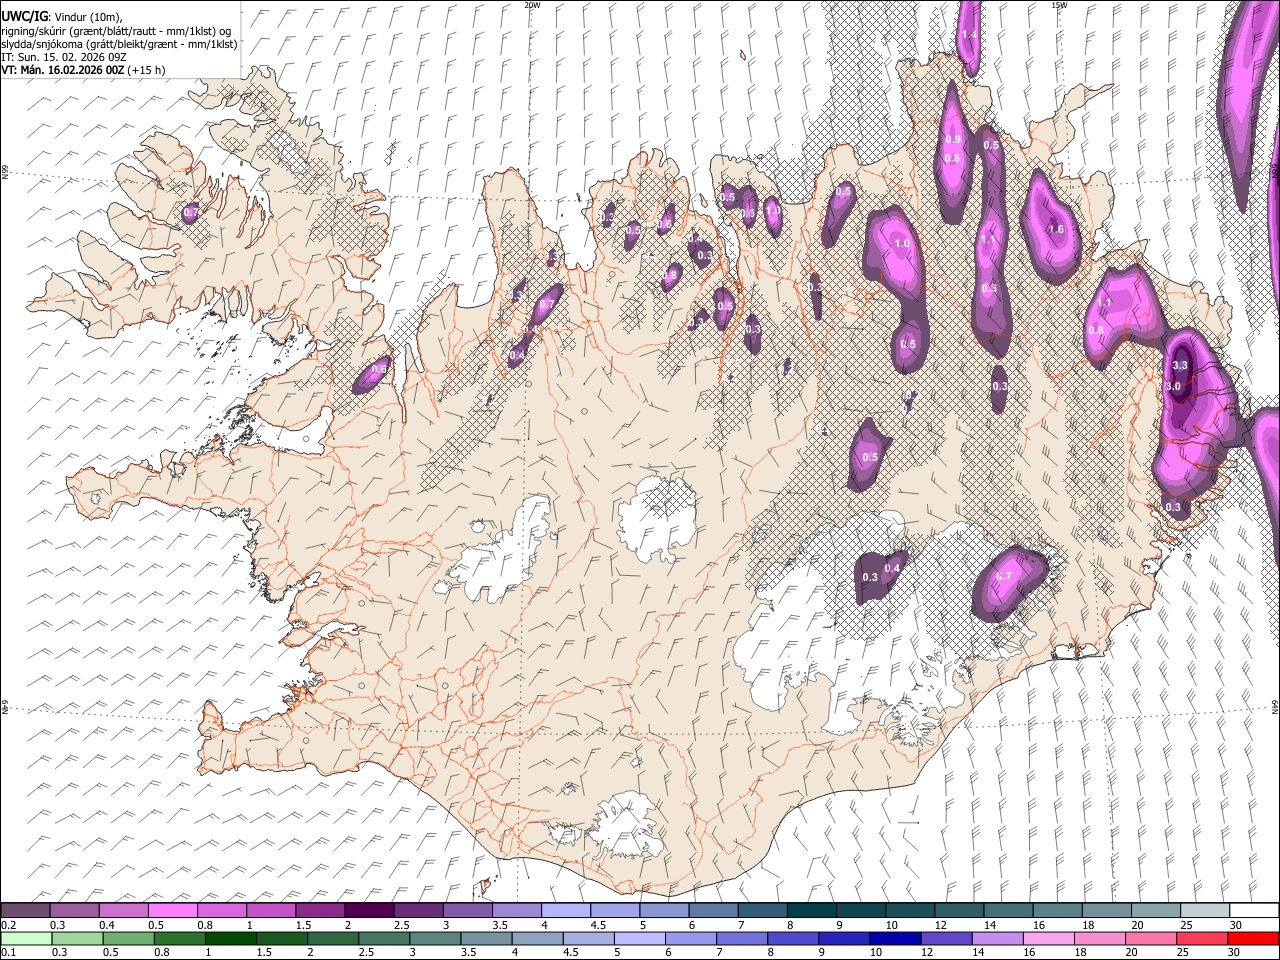The image size is (1280, 960).
Task: Click the 1.4 snowfall value on the map
Action: point(968,35)
